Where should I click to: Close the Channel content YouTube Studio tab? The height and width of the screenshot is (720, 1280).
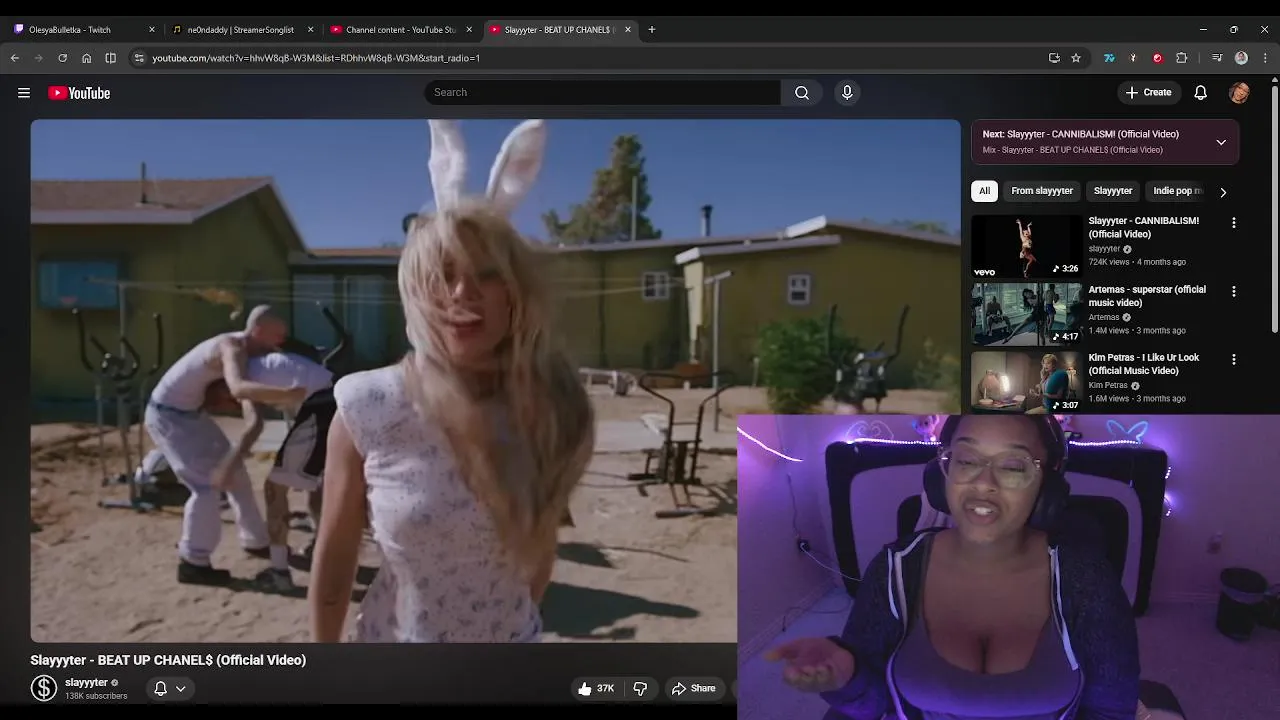click(x=469, y=29)
